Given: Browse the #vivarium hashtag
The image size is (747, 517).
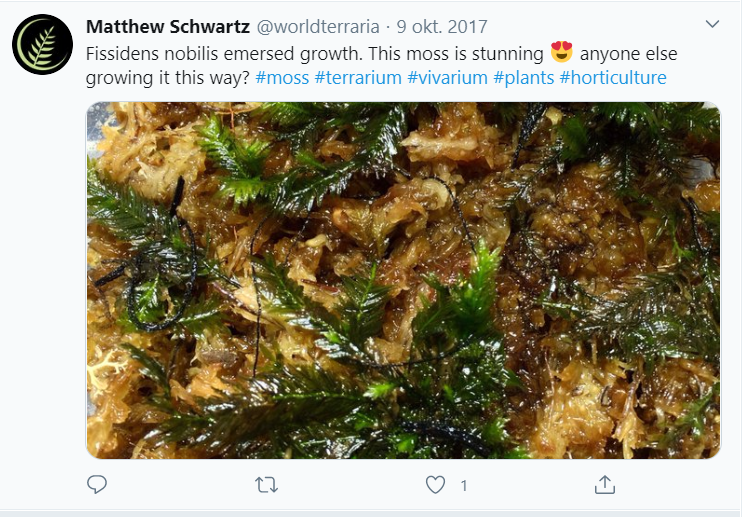Looking at the screenshot, I should pos(448,78).
